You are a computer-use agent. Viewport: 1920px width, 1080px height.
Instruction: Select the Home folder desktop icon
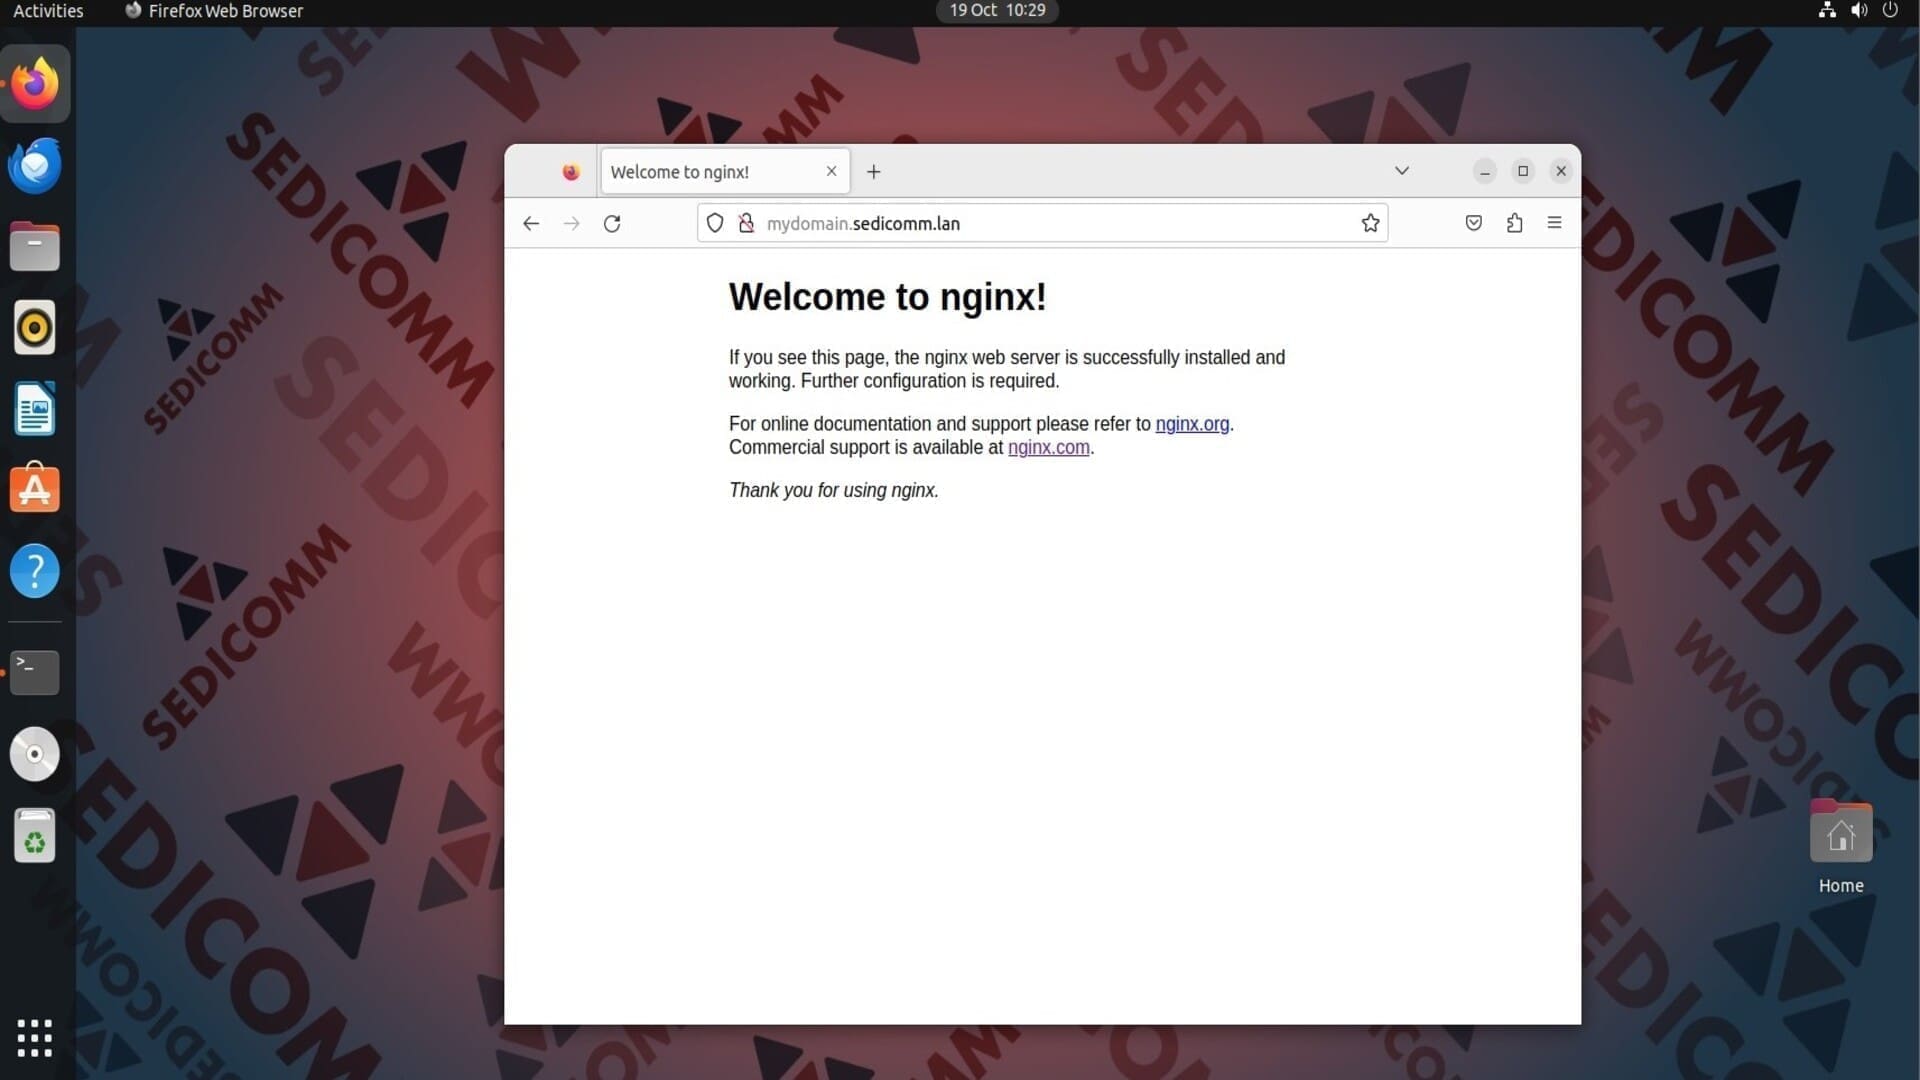1841,846
